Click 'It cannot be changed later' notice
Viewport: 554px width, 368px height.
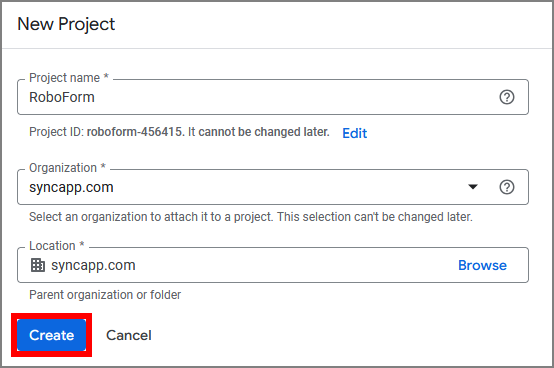pyautogui.click(x=258, y=132)
